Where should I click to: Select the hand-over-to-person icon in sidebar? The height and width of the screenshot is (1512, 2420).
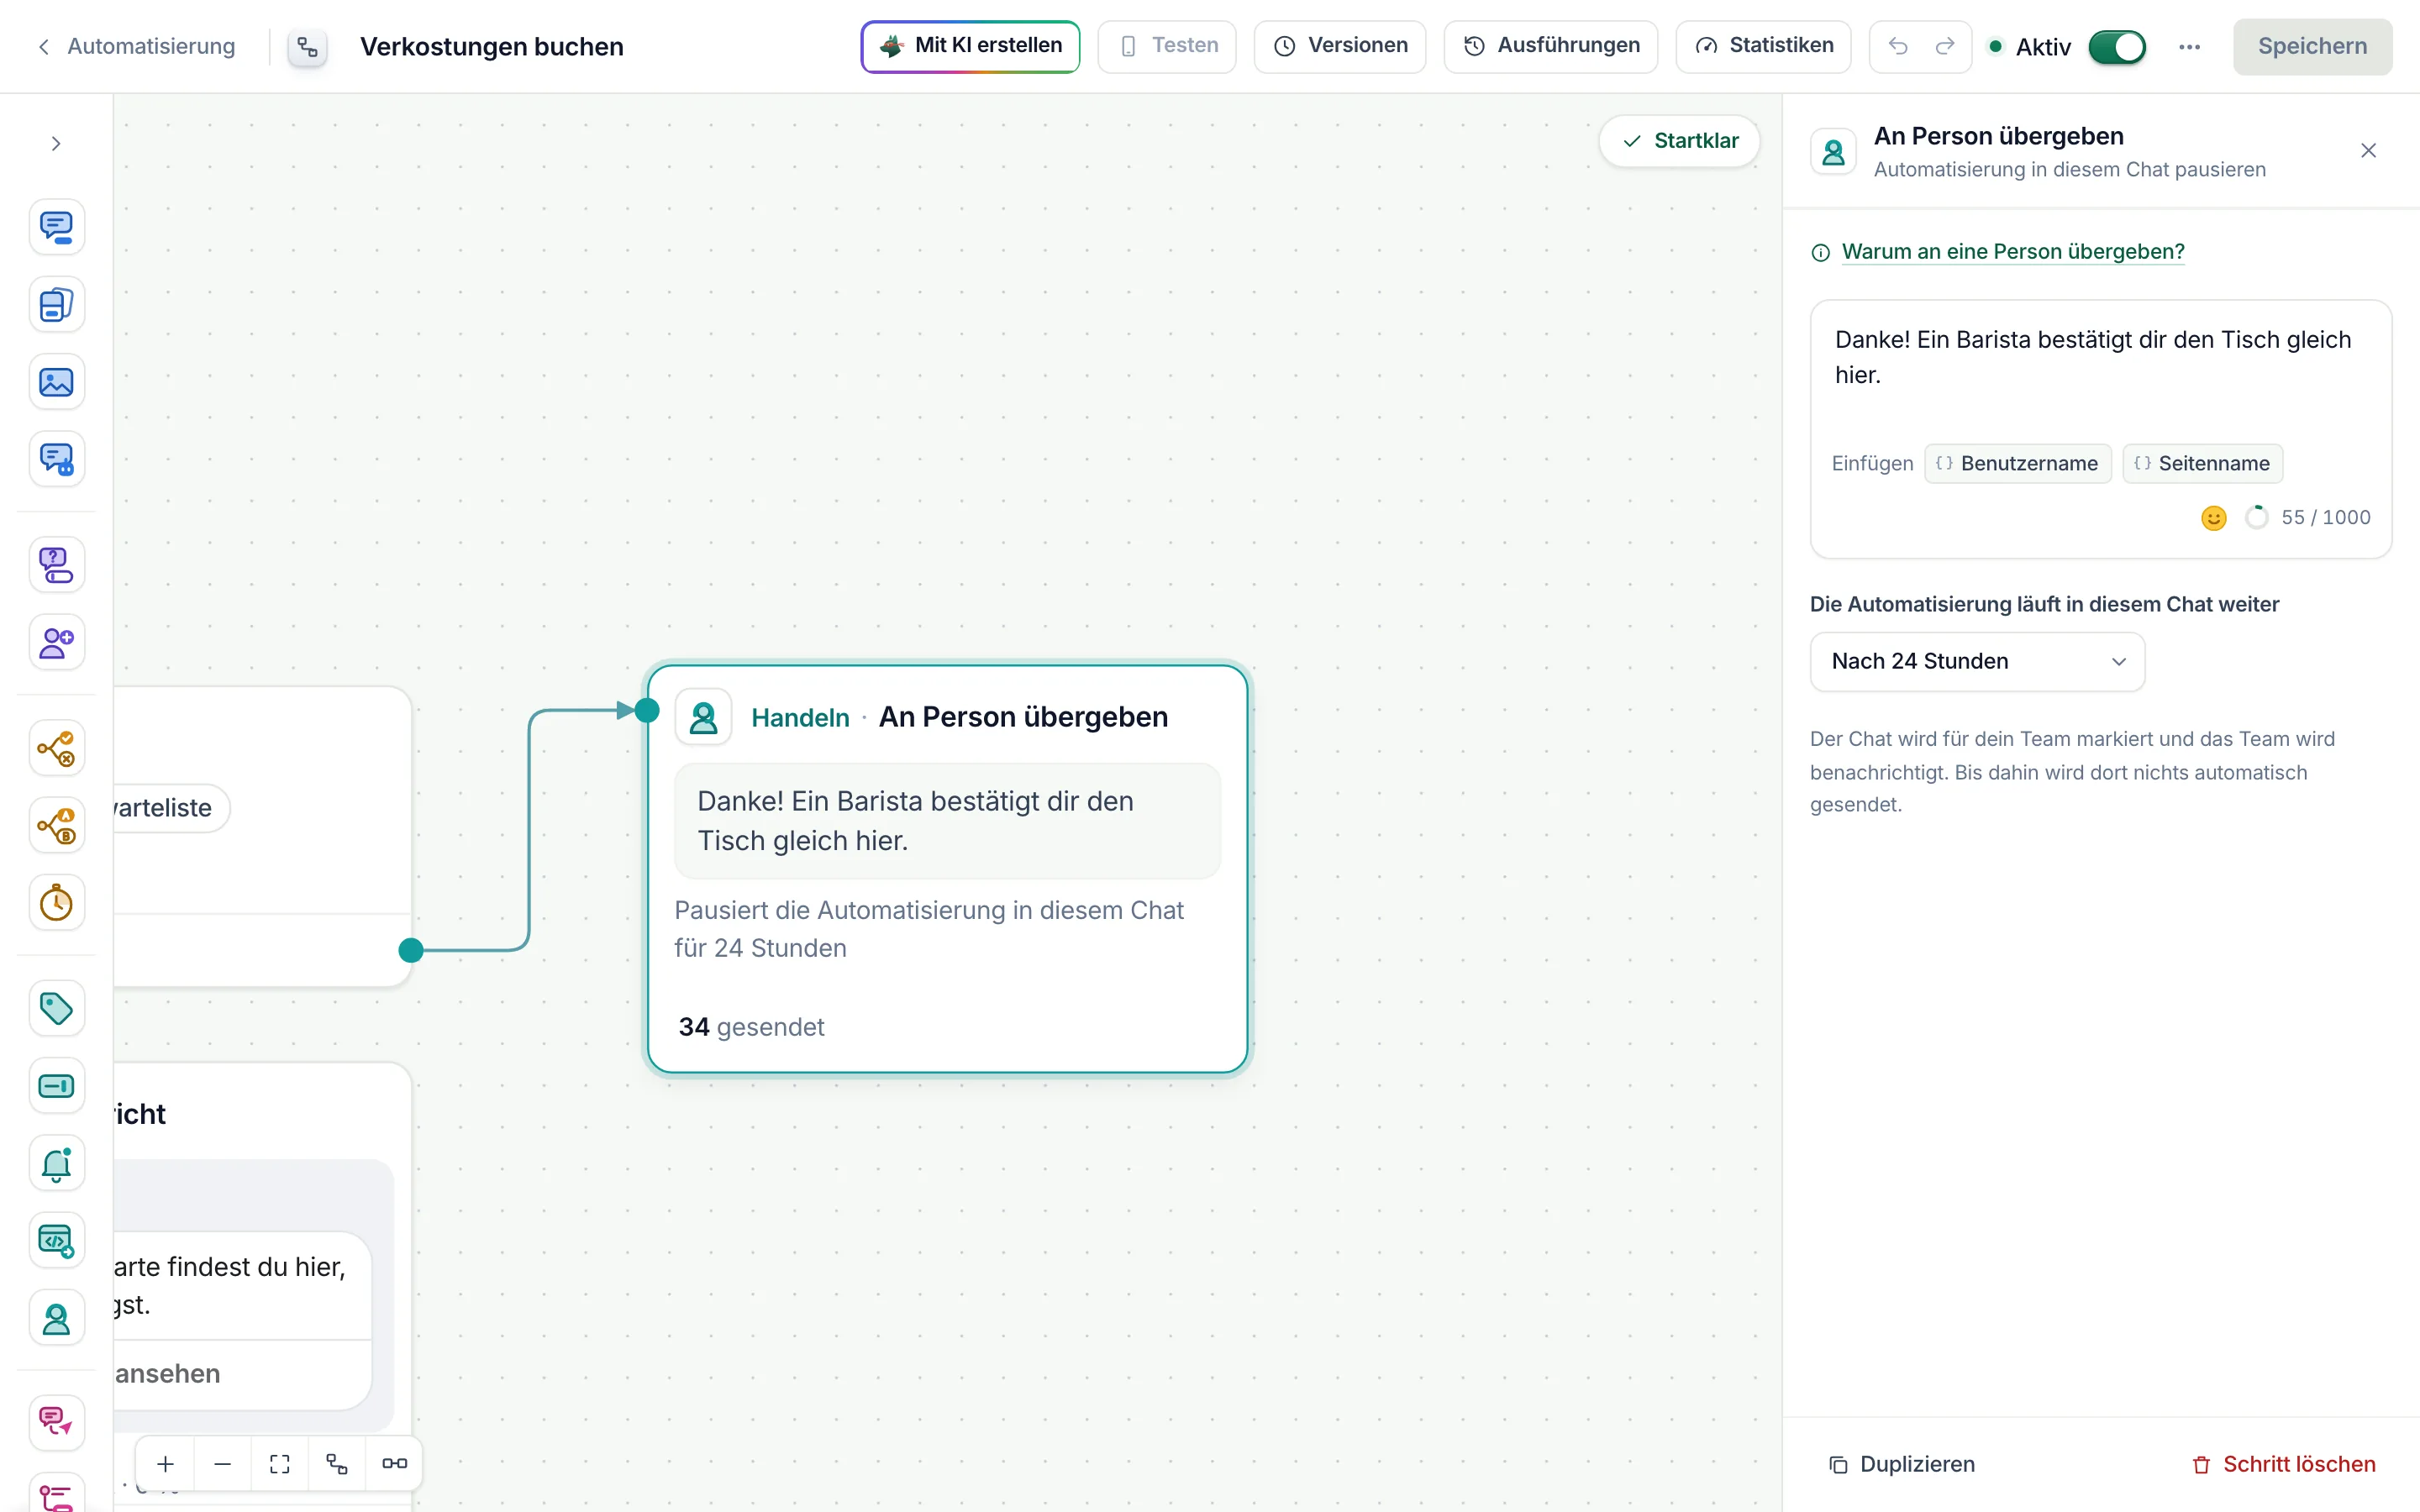point(56,1319)
